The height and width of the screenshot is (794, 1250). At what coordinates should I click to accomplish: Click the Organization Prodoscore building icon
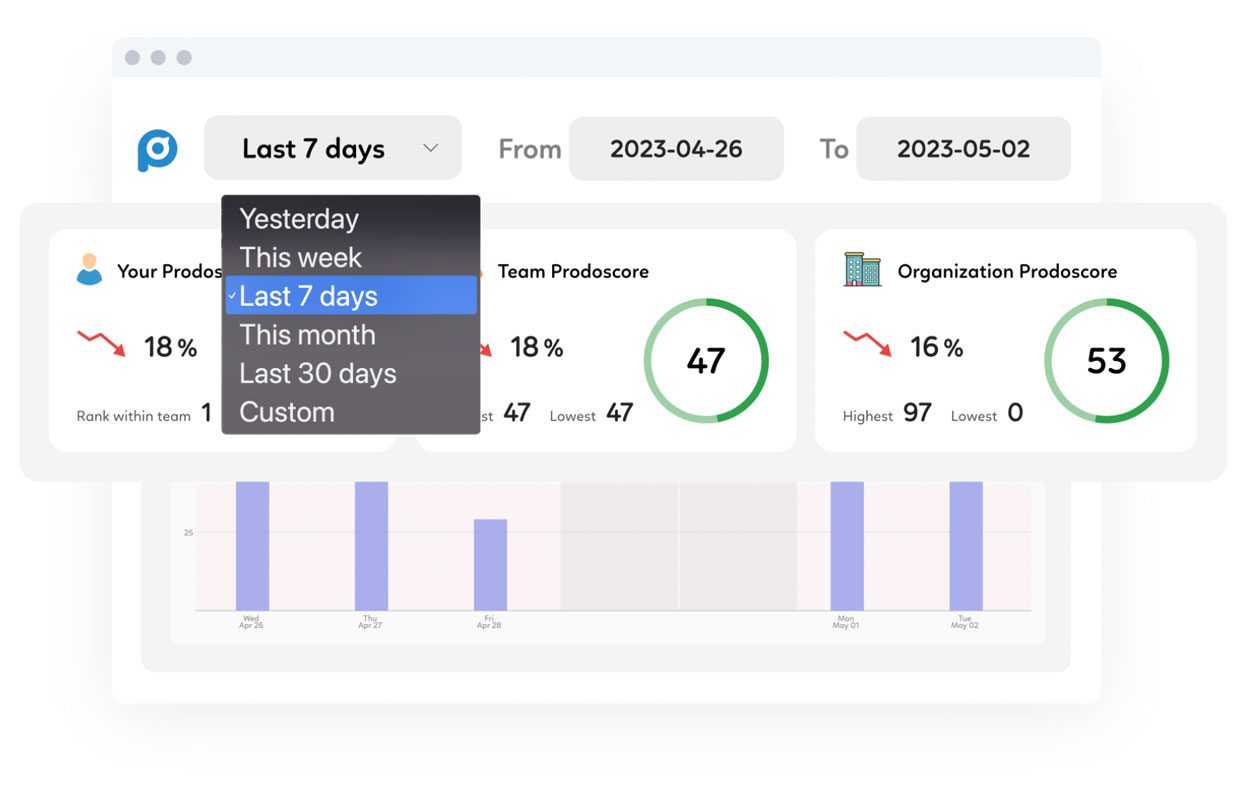[862, 270]
